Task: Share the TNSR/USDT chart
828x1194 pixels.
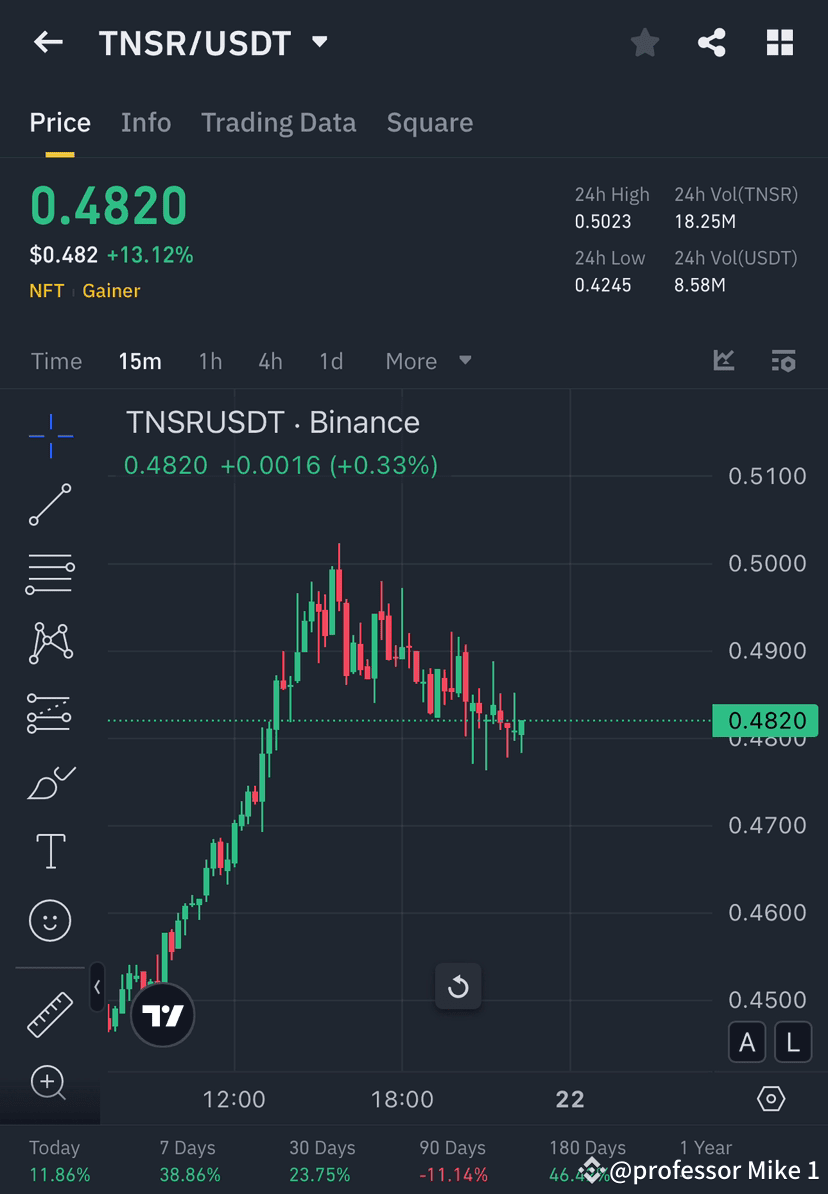Action: pyautogui.click(x=712, y=42)
